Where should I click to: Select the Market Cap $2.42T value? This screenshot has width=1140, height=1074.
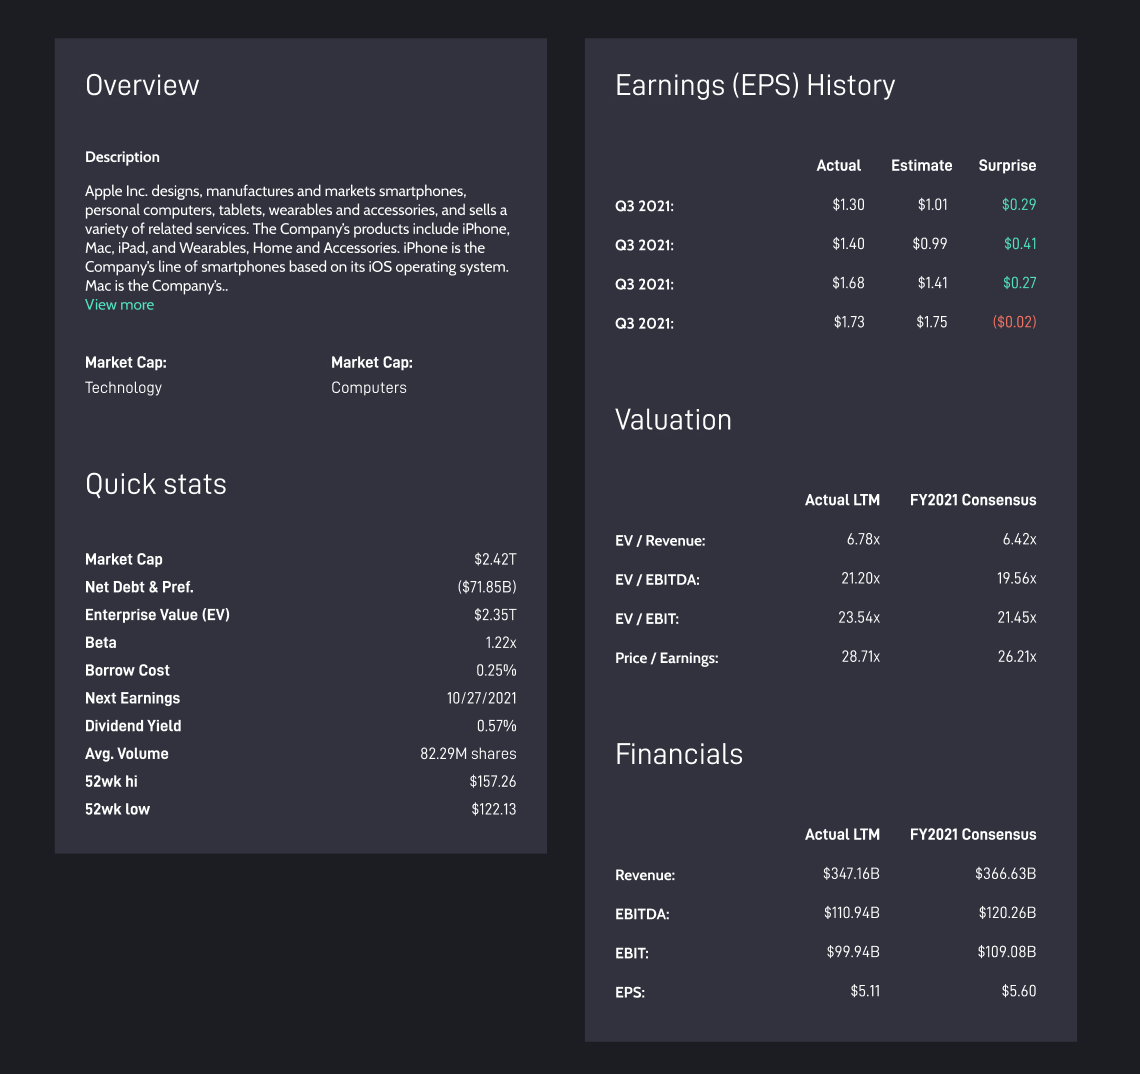[x=495, y=559]
